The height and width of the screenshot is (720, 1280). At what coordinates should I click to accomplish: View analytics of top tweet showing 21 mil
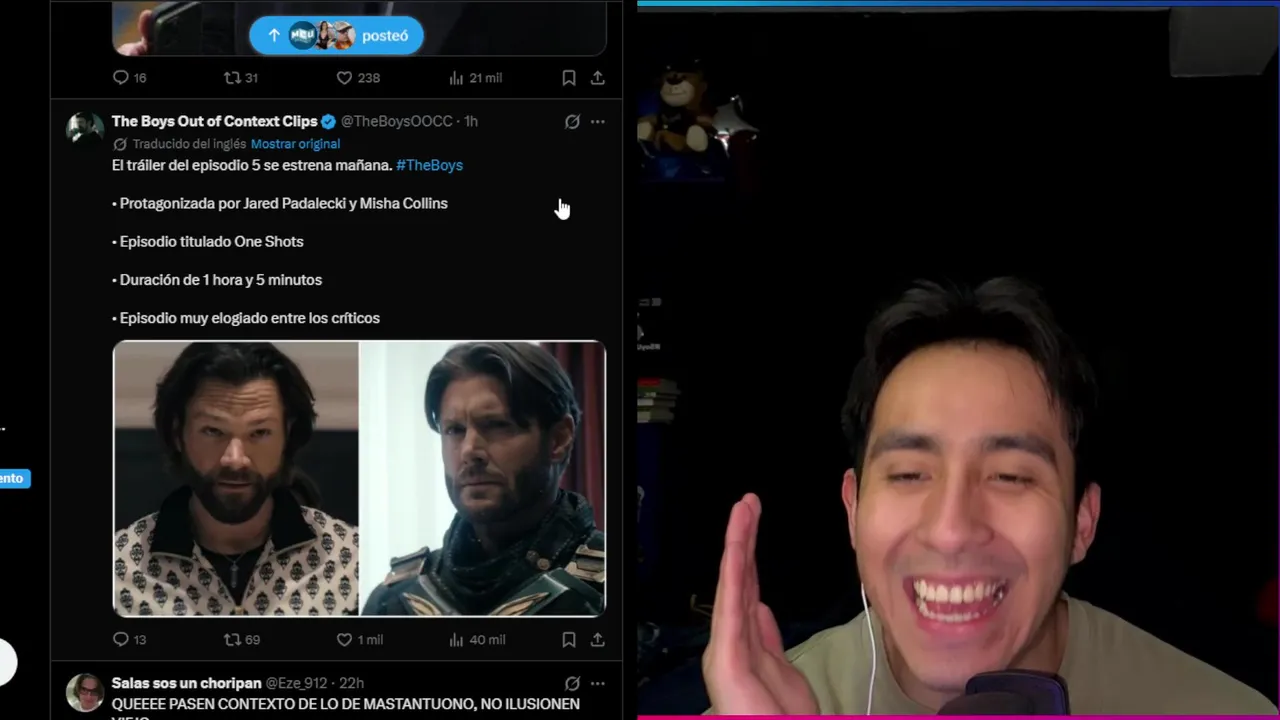(x=475, y=78)
